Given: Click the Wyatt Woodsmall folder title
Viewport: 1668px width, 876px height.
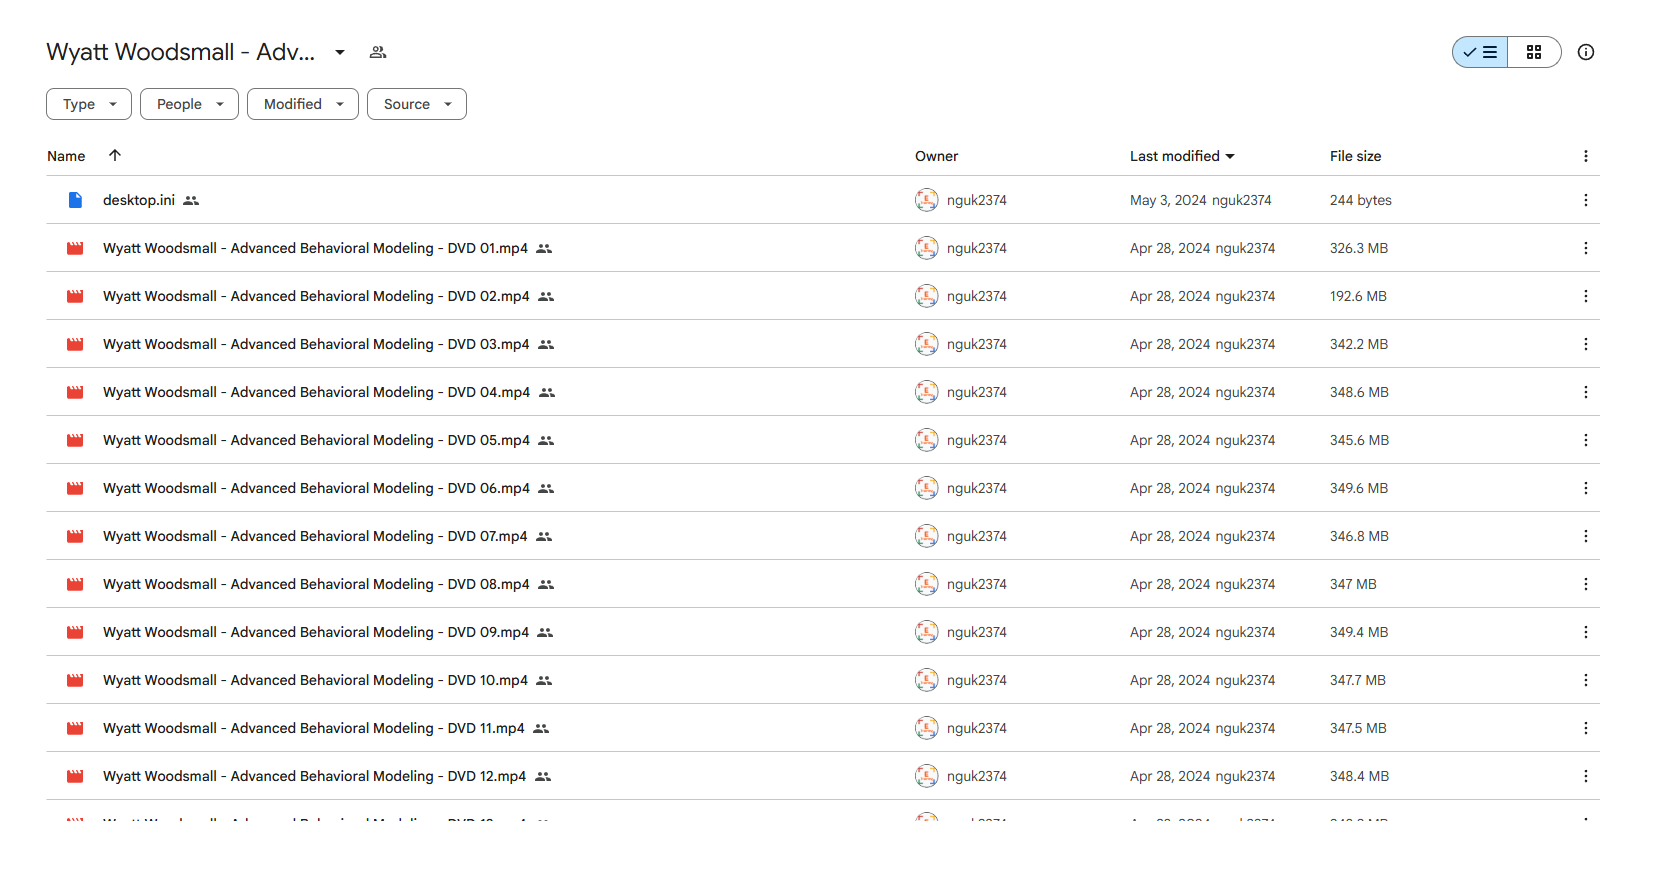Looking at the screenshot, I should click(x=180, y=52).
